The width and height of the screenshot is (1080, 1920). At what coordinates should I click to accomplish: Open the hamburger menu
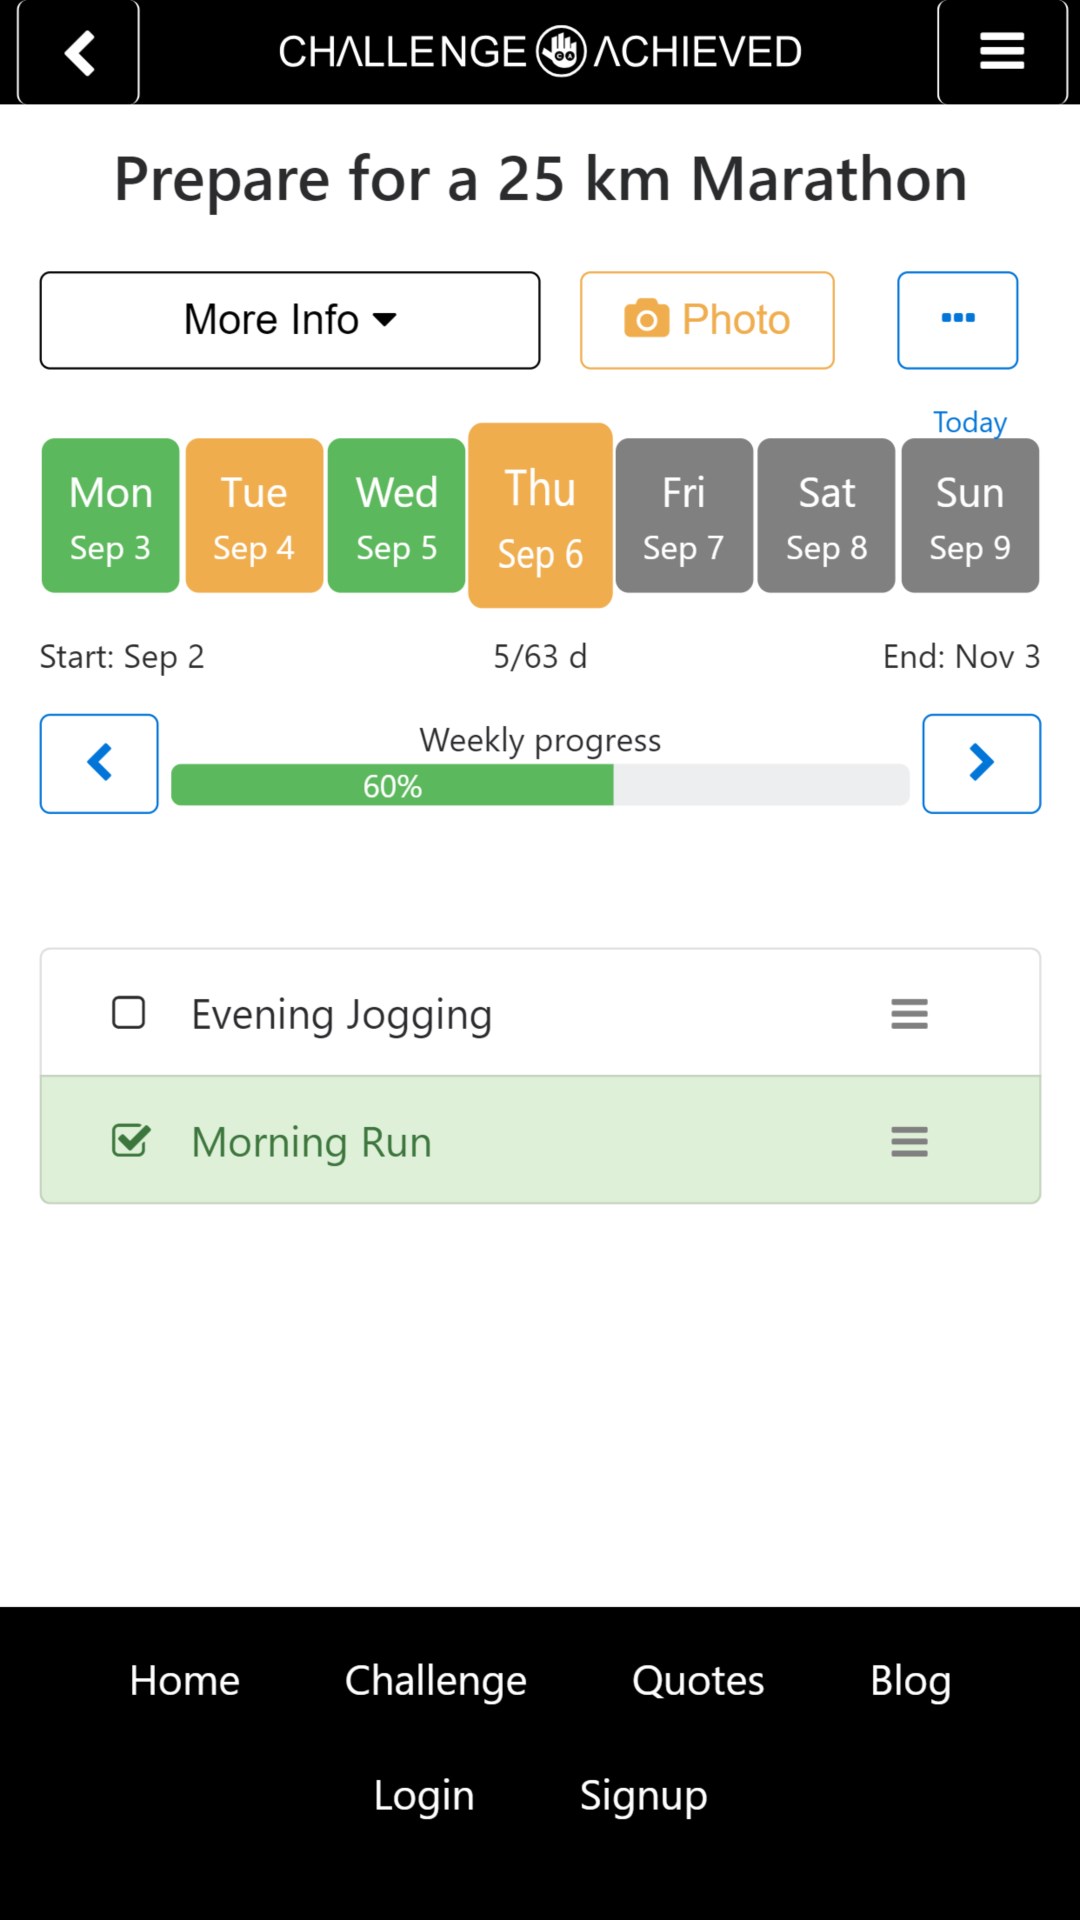coord(1001,52)
